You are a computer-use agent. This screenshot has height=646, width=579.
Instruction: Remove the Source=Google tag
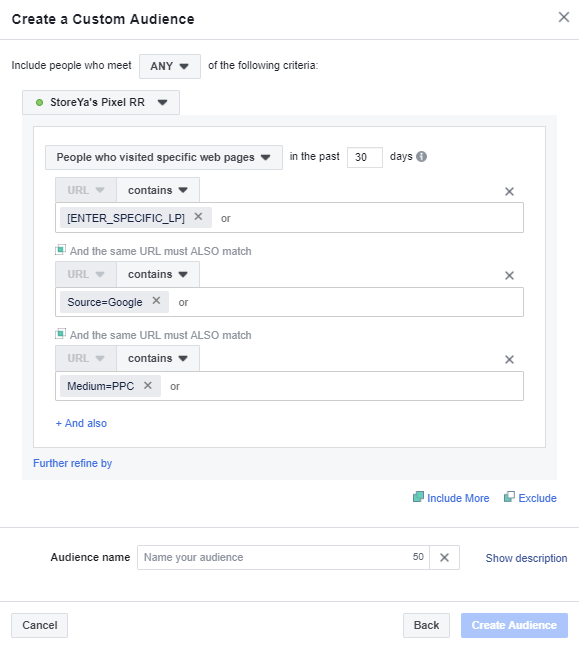tap(156, 301)
